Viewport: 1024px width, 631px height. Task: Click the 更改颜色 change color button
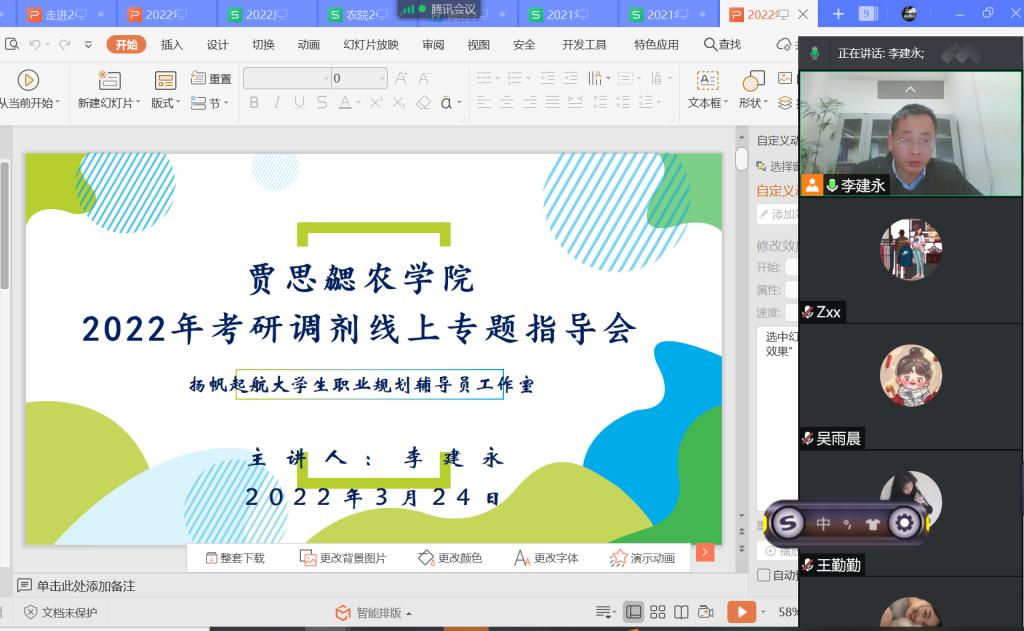[x=450, y=558]
